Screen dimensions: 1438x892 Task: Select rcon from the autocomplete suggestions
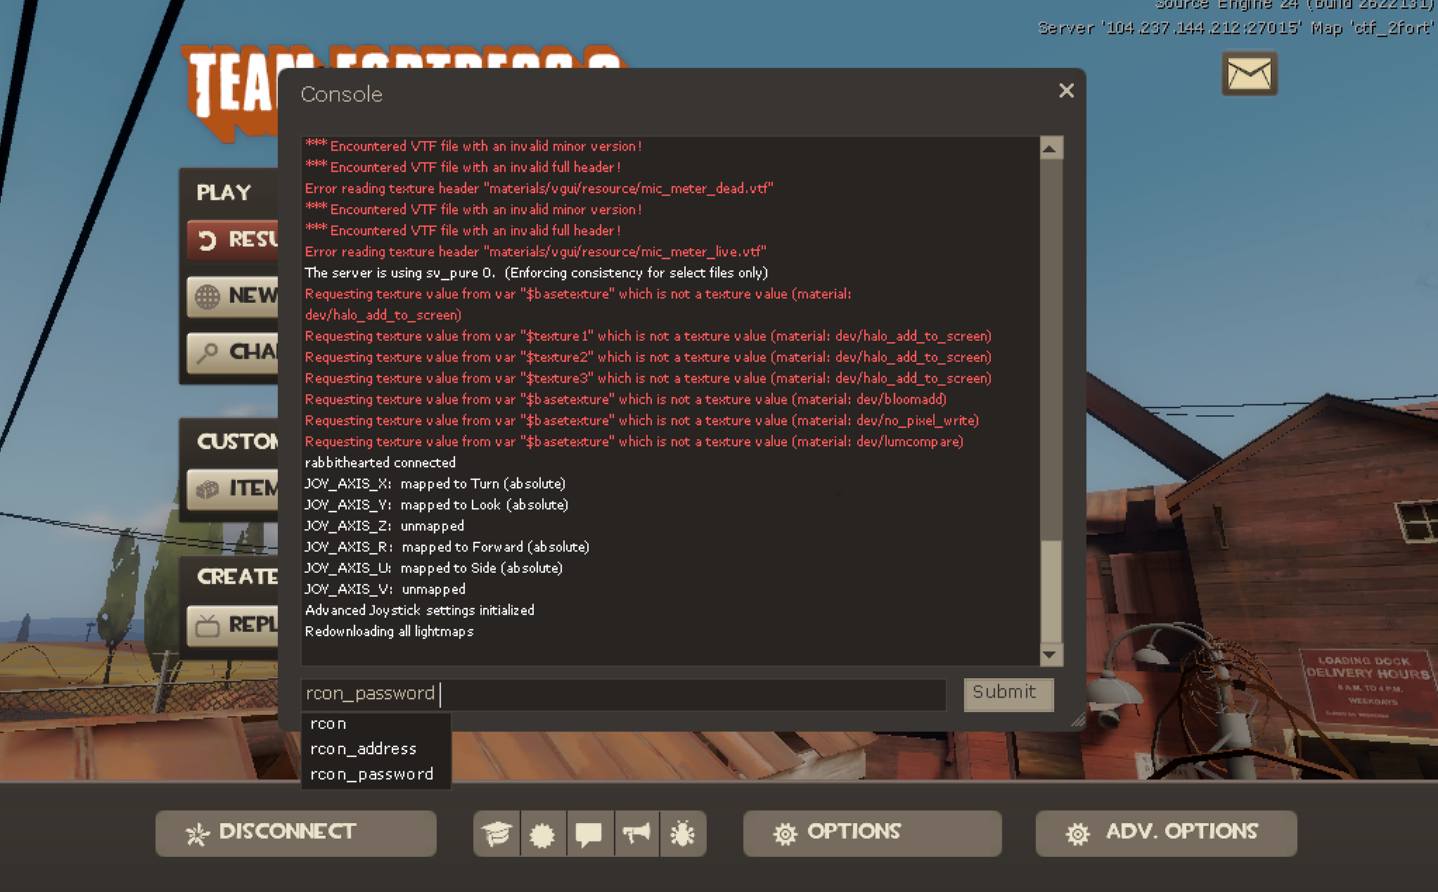pos(328,723)
